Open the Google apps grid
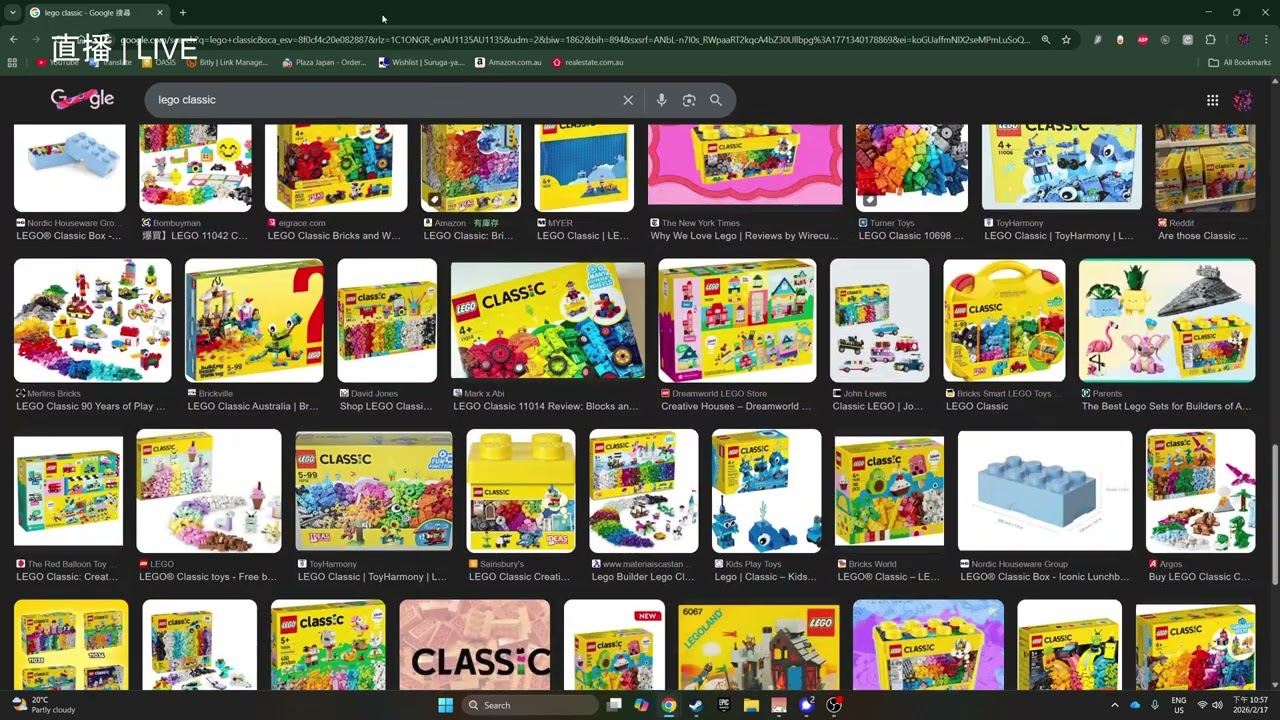Image resolution: width=1280 pixels, height=720 pixels. coord(1212,100)
